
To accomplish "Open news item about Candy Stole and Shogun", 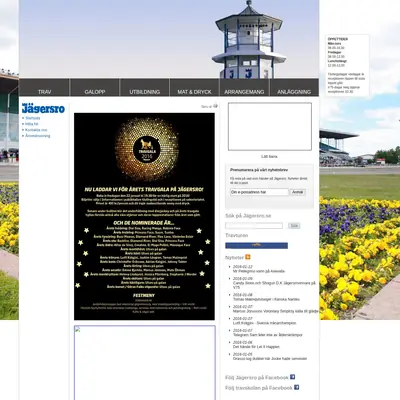I will [274, 285].
